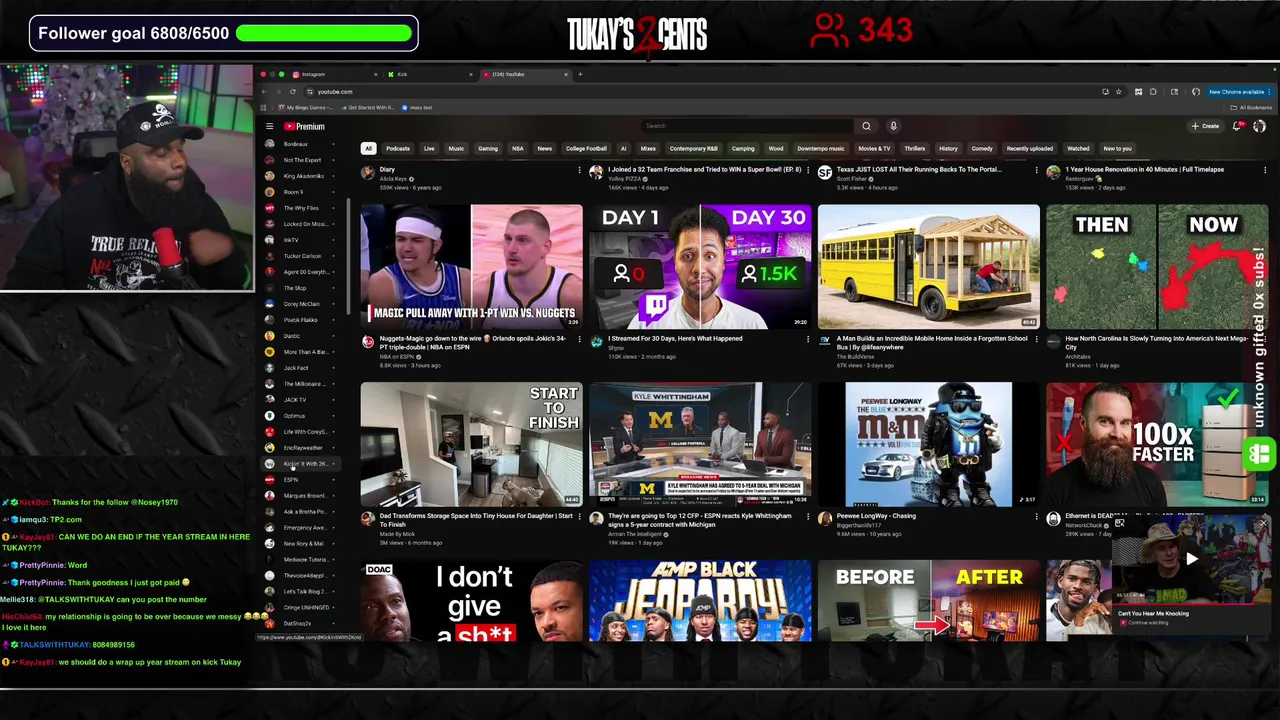Open the Peewee Longway M&M thumbnail
The width and height of the screenshot is (1280, 720).
coord(928,444)
